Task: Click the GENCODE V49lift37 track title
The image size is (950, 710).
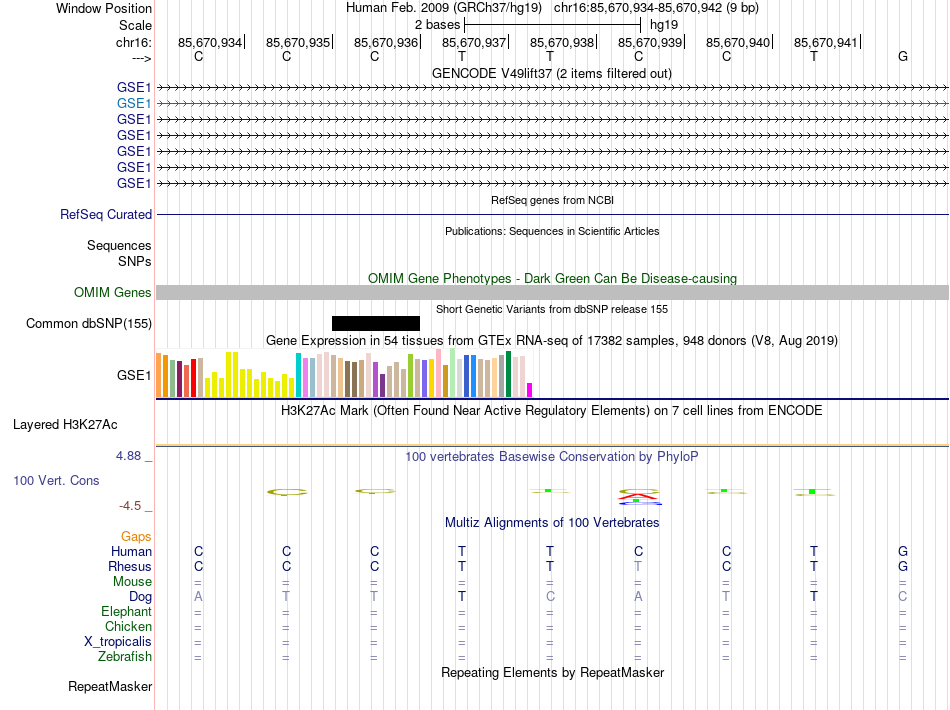Action: pyautogui.click(x=551, y=73)
